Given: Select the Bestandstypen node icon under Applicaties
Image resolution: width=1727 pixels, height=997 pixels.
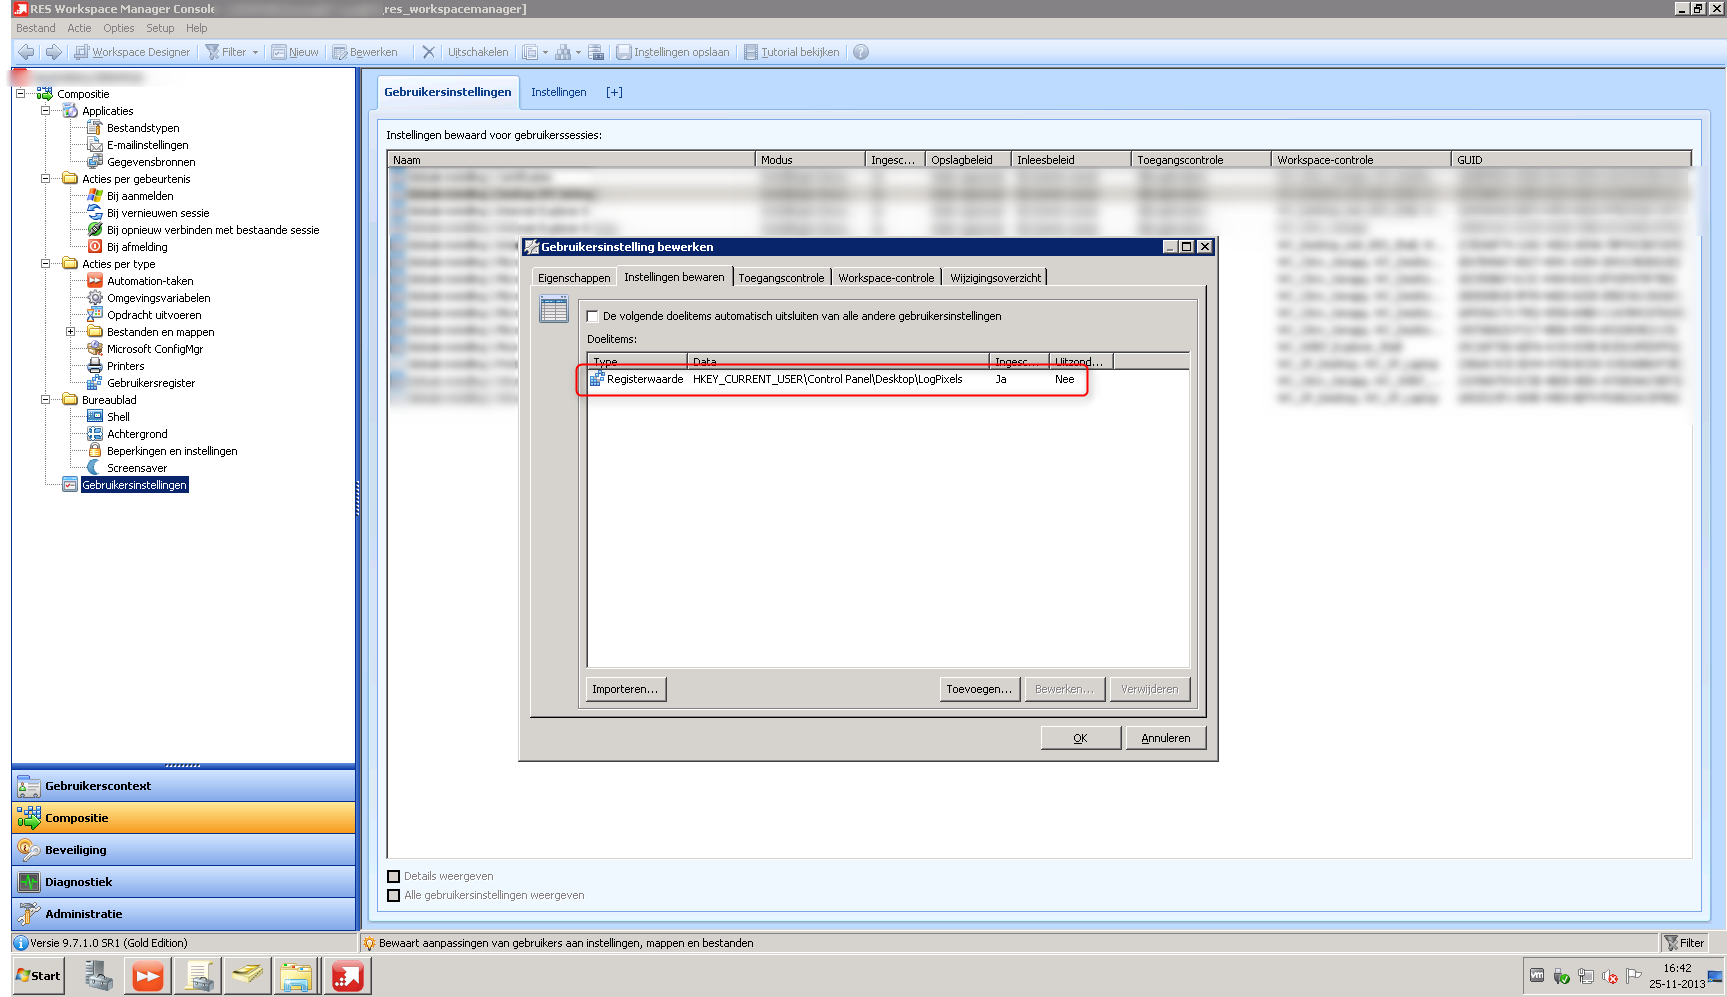Looking at the screenshot, I should pyautogui.click(x=95, y=127).
